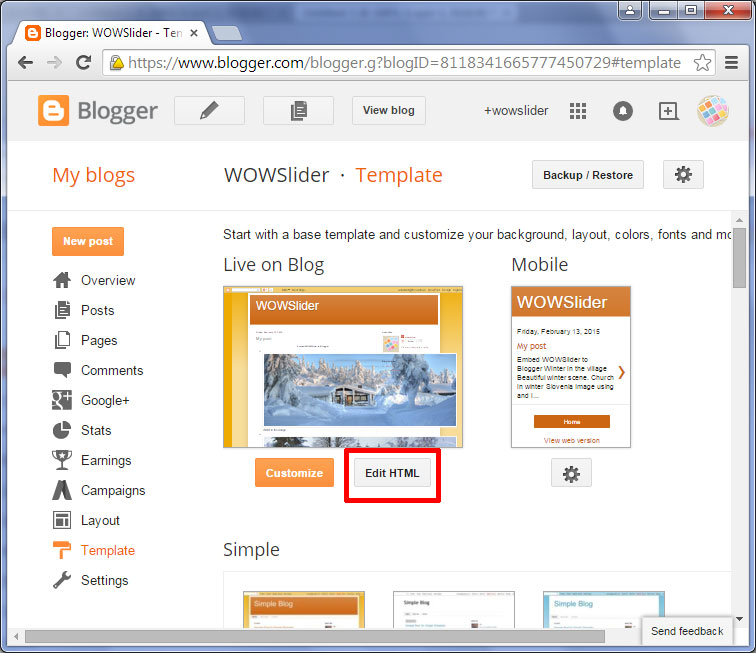
Task: Click the Google+ sidebar icon
Action: (x=62, y=400)
